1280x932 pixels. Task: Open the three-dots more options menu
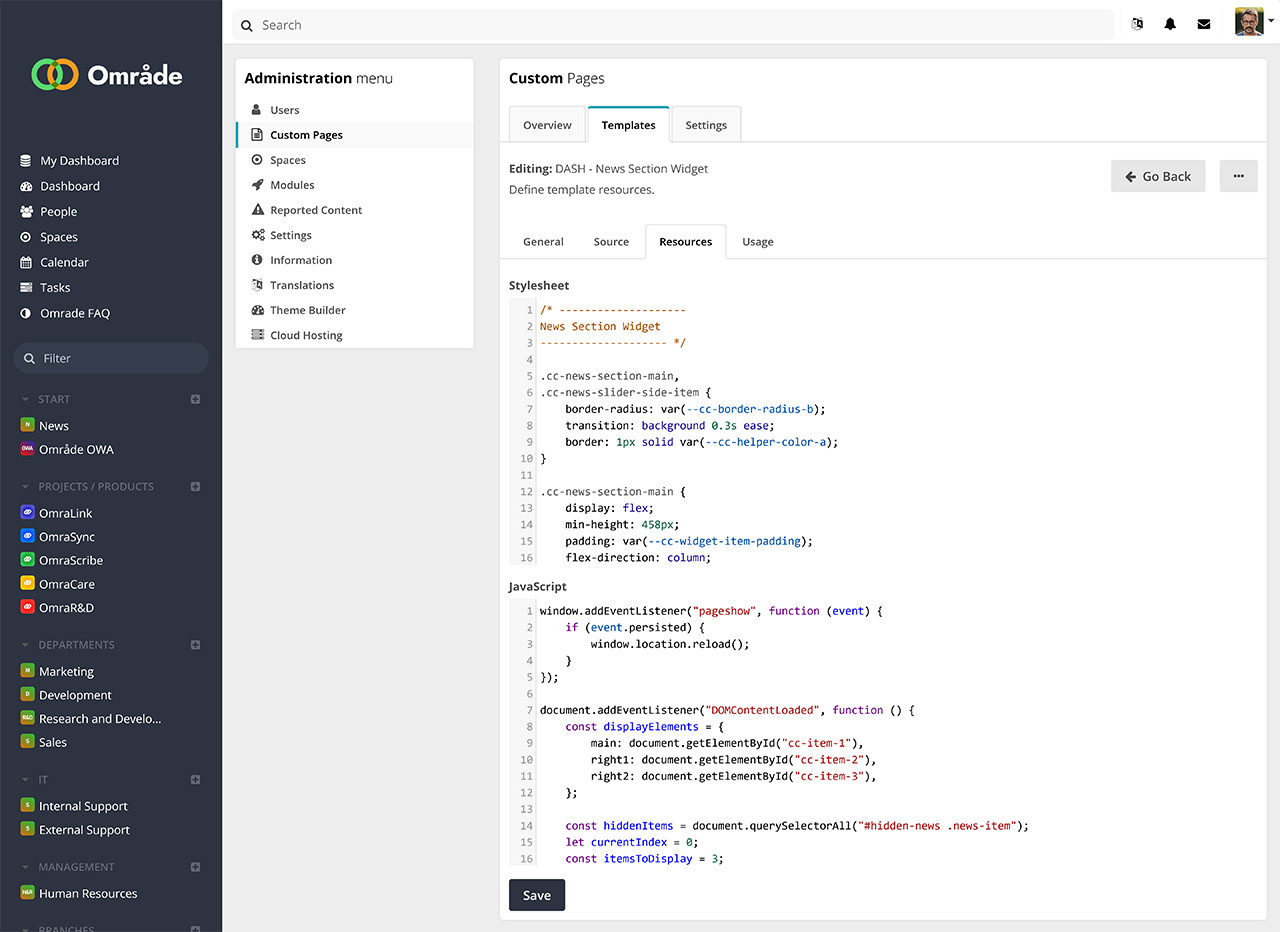click(x=1238, y=176)
